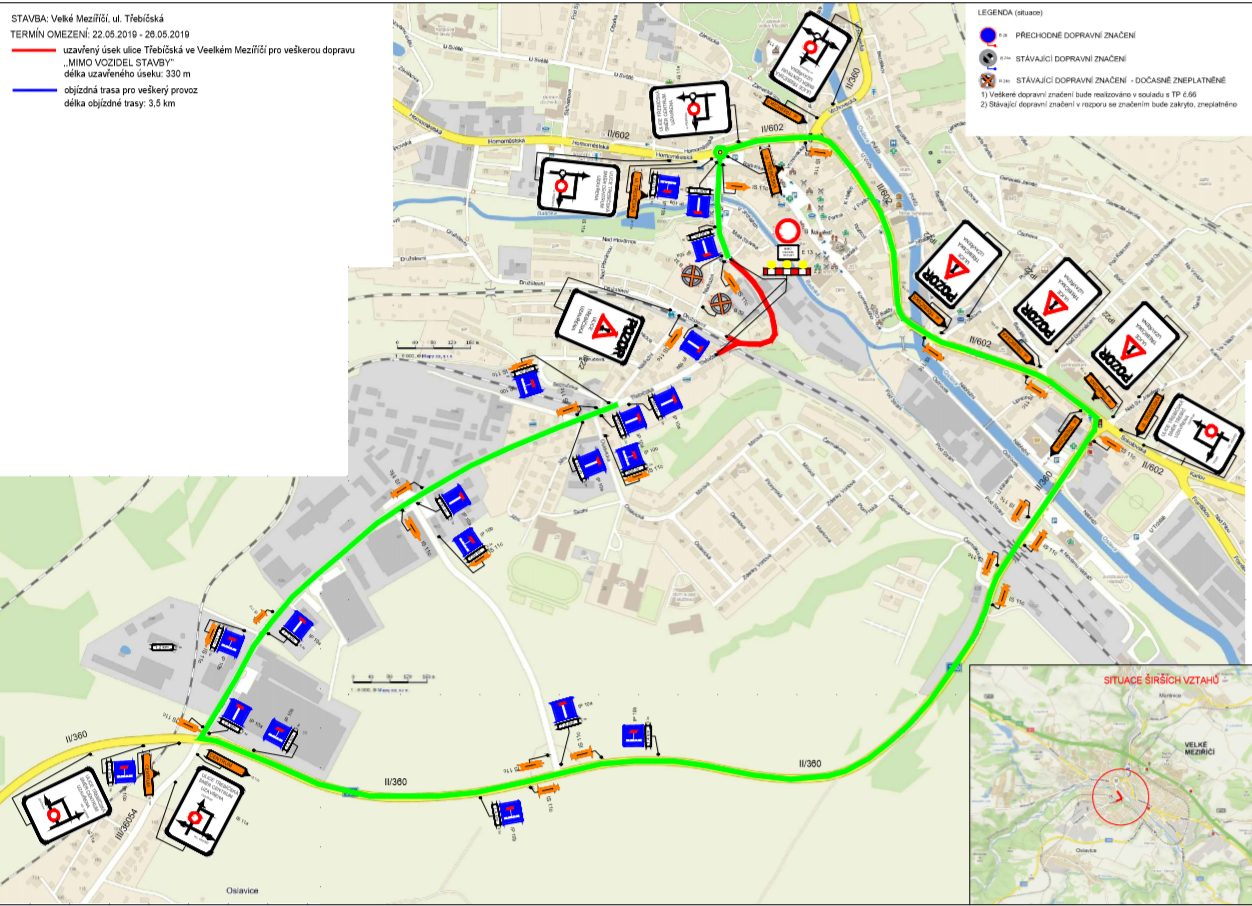Click the detour diagram sign left of Oslavice junction
This screenshot has width=1252, height=906.
click(x=57, y=817)
